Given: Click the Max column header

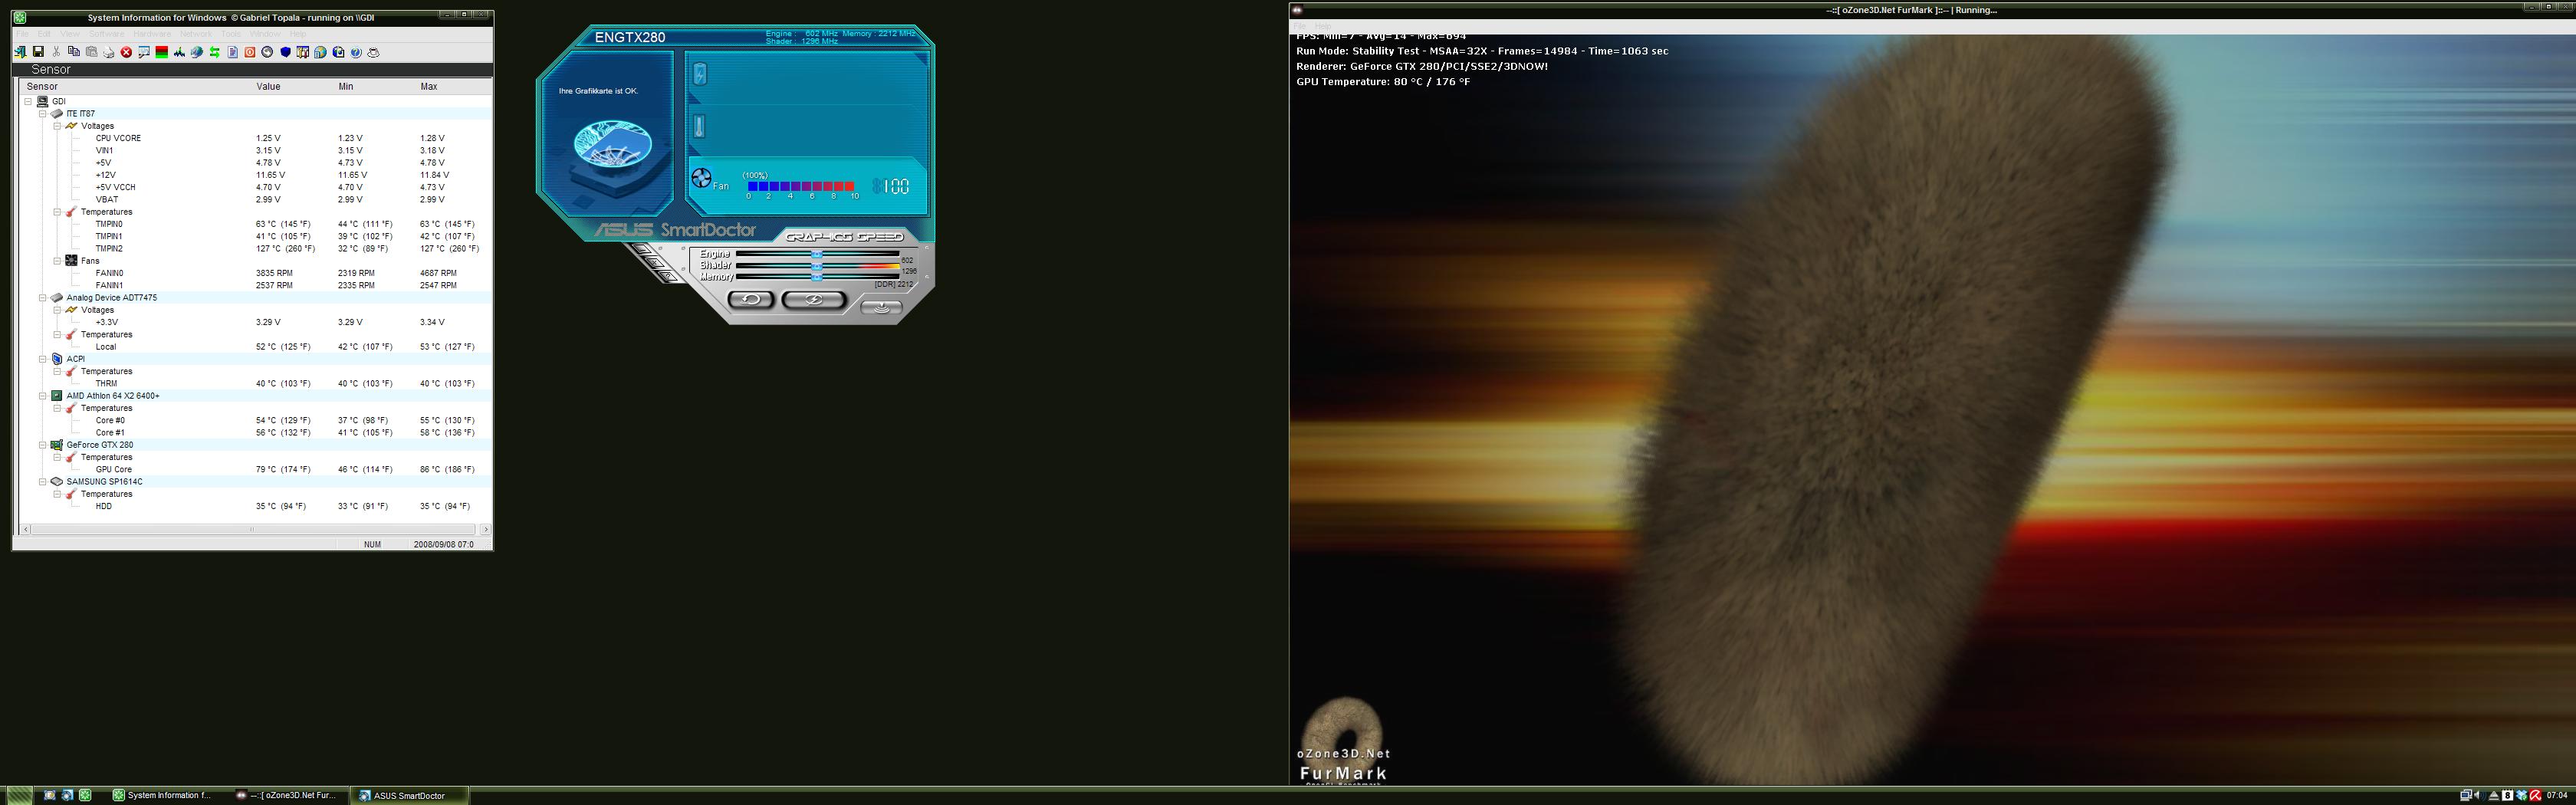Looking at the screenshot, I should coord(429,87).
